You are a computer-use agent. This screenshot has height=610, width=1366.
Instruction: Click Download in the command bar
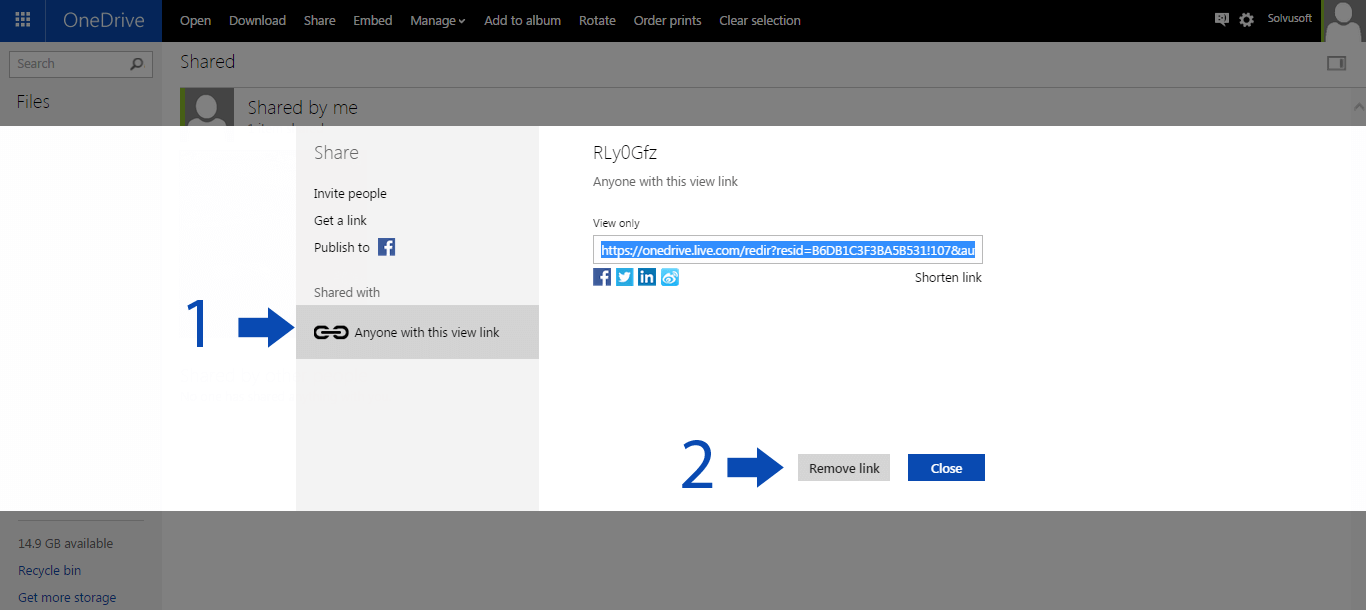(257, 20)
